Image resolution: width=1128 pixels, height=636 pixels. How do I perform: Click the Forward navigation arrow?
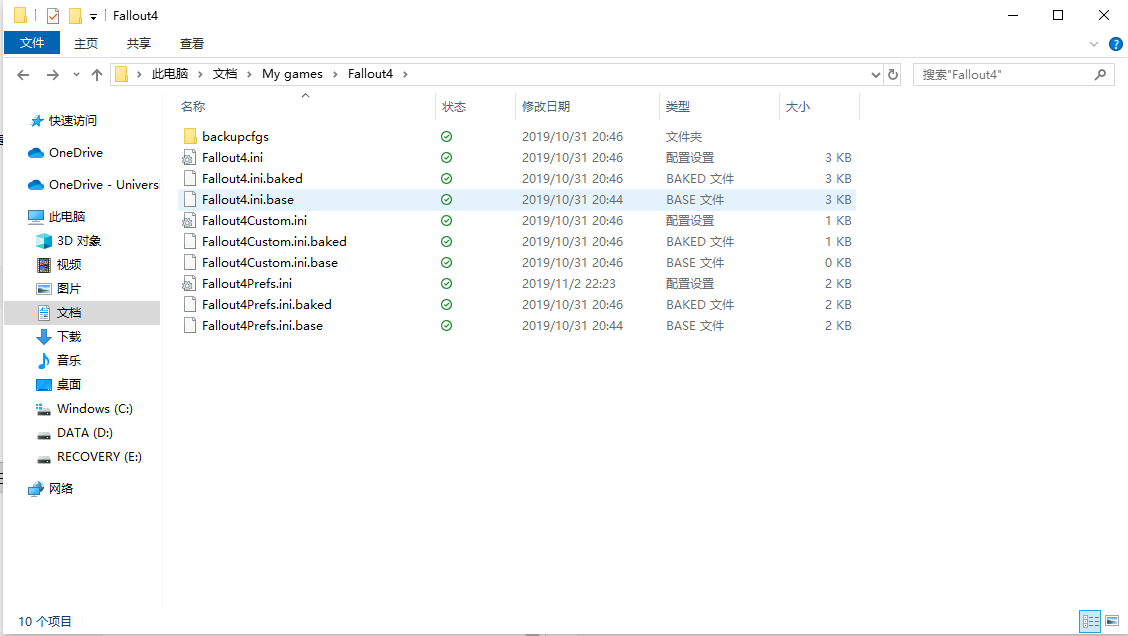coord(53,74)
